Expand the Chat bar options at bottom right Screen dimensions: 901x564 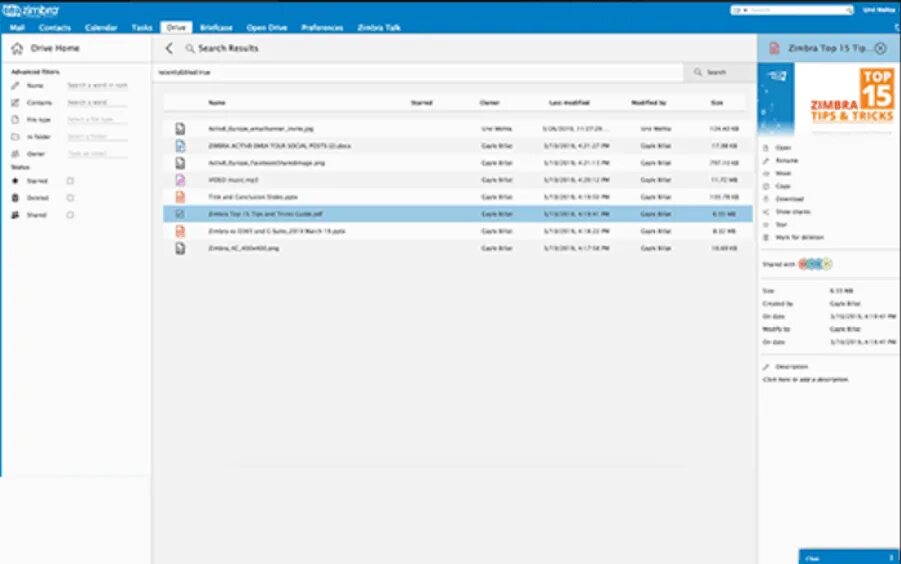891,558
